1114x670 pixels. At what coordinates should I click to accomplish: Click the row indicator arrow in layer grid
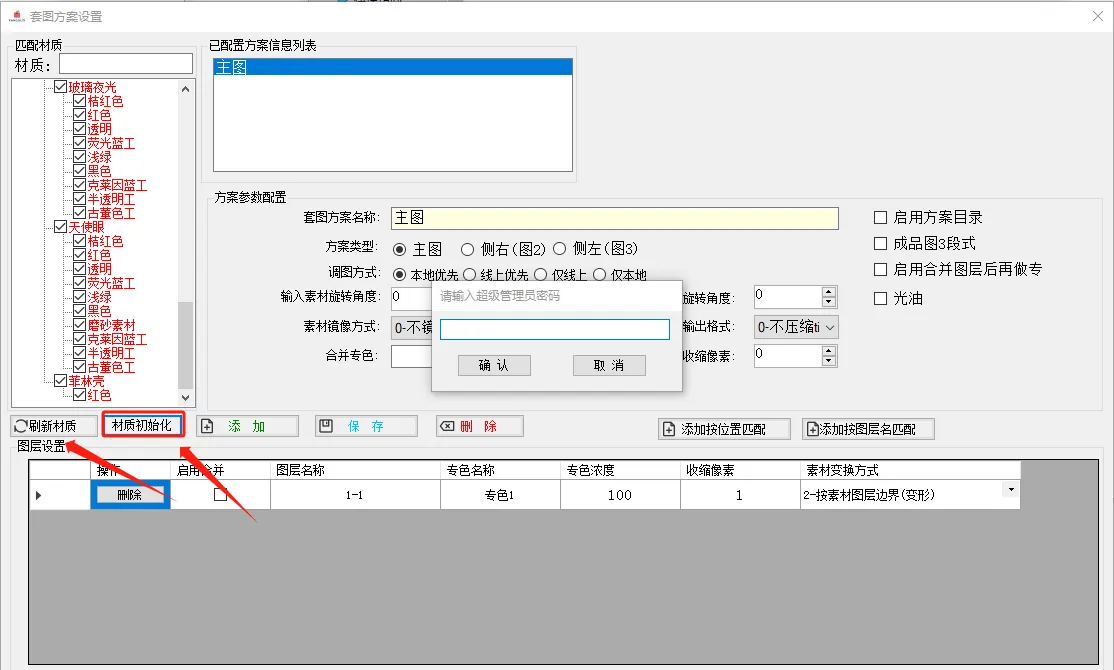pyautogui.click(x=39, y=495)
